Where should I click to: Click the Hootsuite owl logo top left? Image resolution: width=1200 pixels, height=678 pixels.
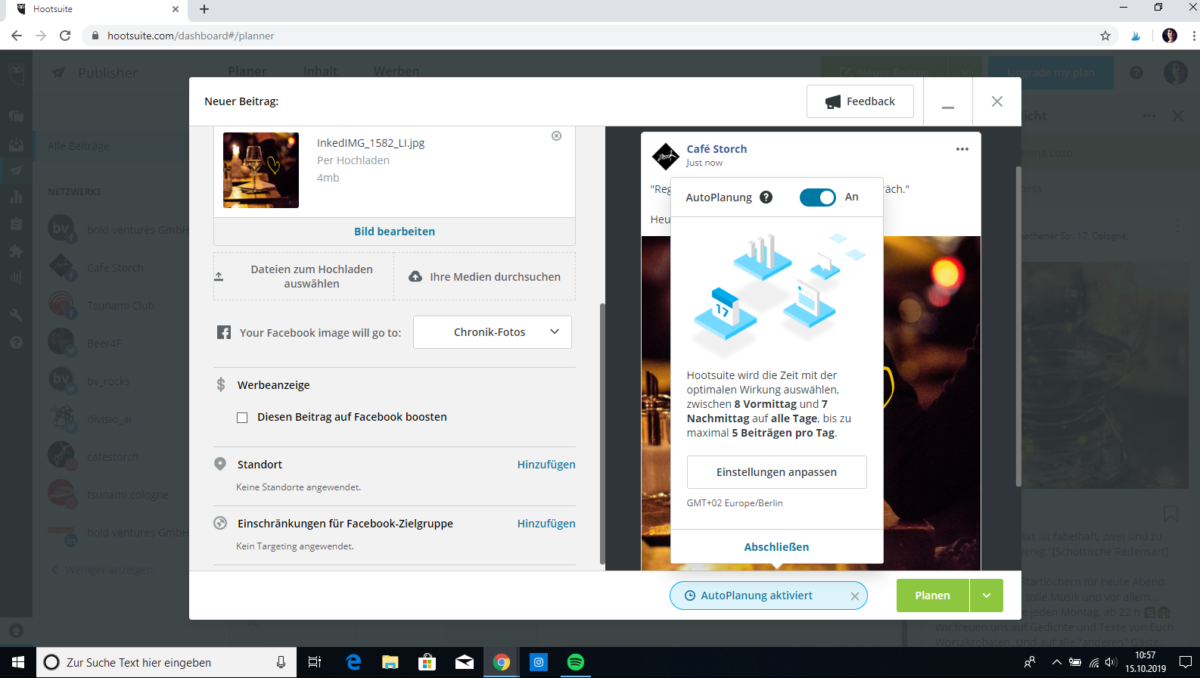pyautogui.click(x=16, y=75)
